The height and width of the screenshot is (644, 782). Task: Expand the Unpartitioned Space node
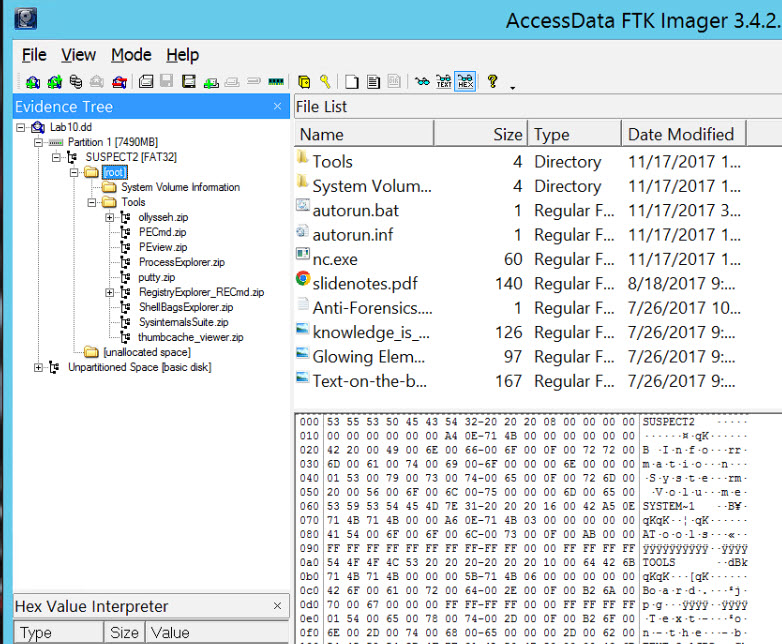click(39, 367)
